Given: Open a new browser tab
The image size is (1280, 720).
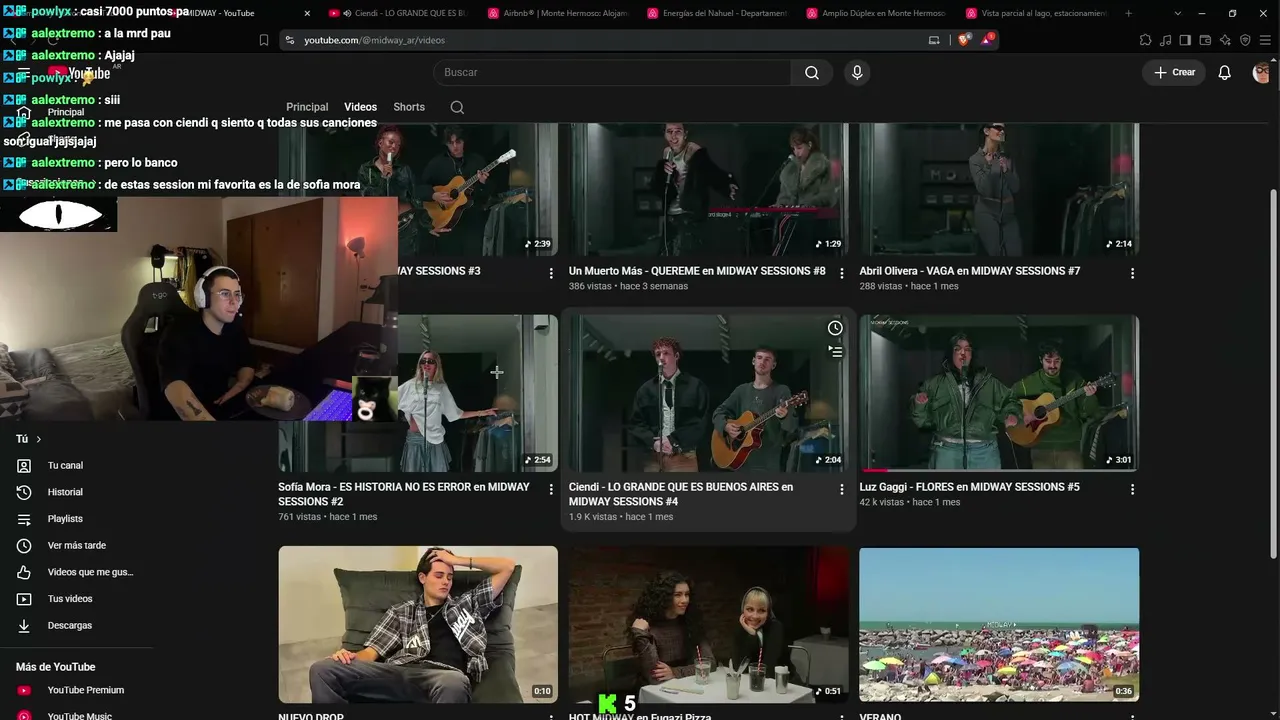Looking at the screenshot, I should click(x=1129, y=13).
